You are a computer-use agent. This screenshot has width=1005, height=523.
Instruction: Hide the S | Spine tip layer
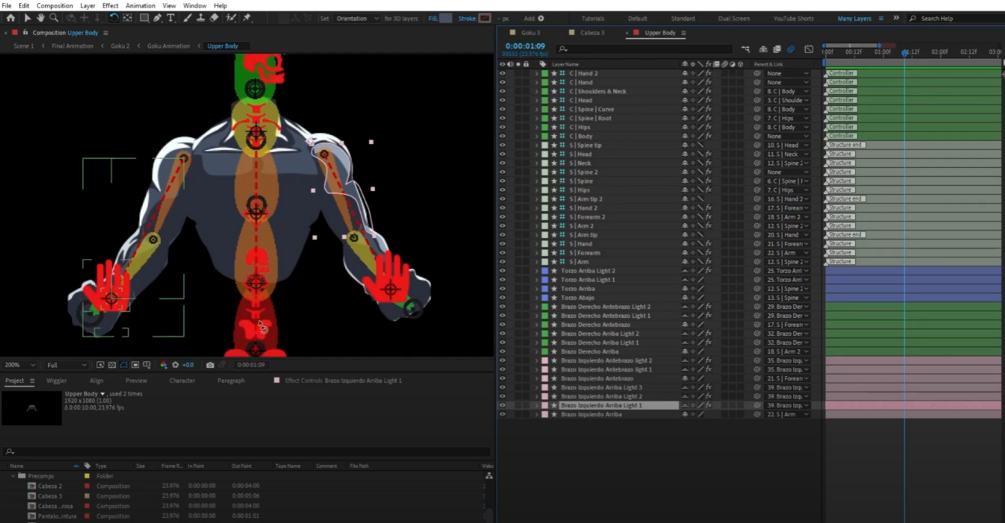(x=502, y=145)
